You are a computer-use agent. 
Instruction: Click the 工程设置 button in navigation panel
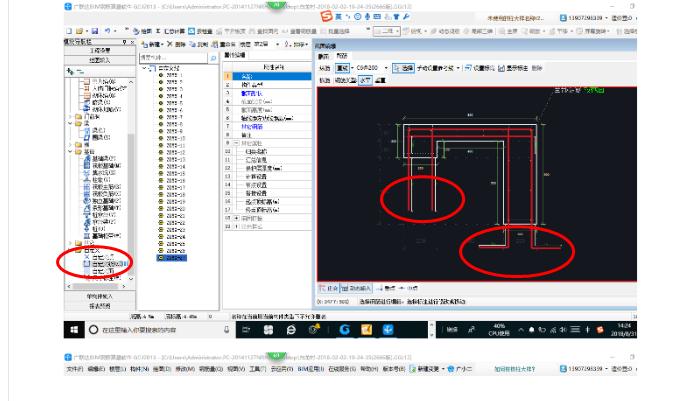coord(100,51)
